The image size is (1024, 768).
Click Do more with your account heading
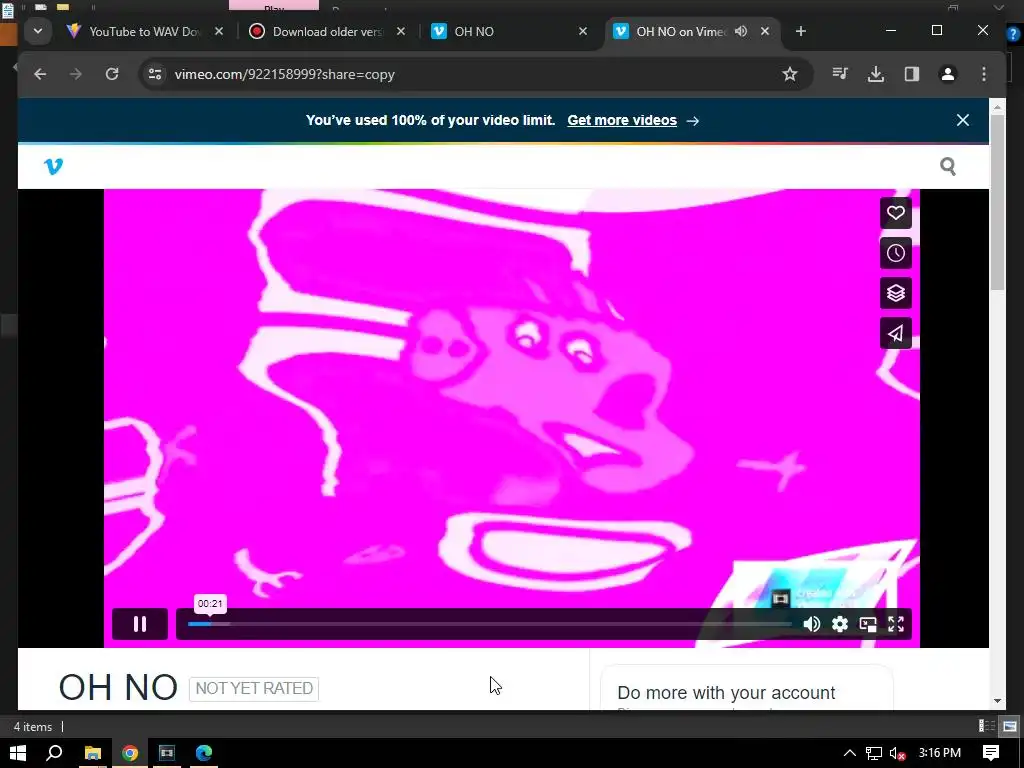click(726, 692)
